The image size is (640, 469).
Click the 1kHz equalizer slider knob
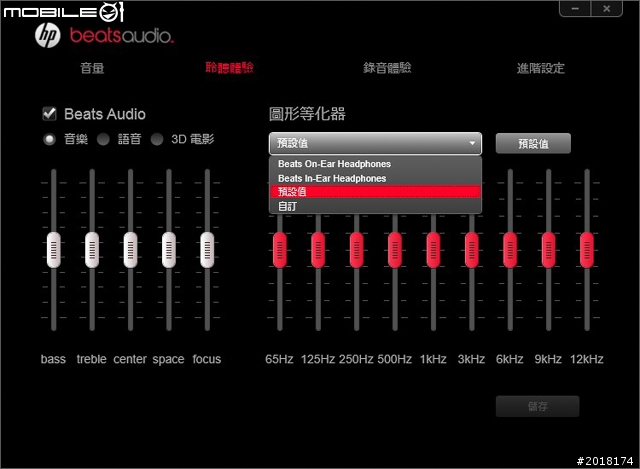tap(433, 250)
